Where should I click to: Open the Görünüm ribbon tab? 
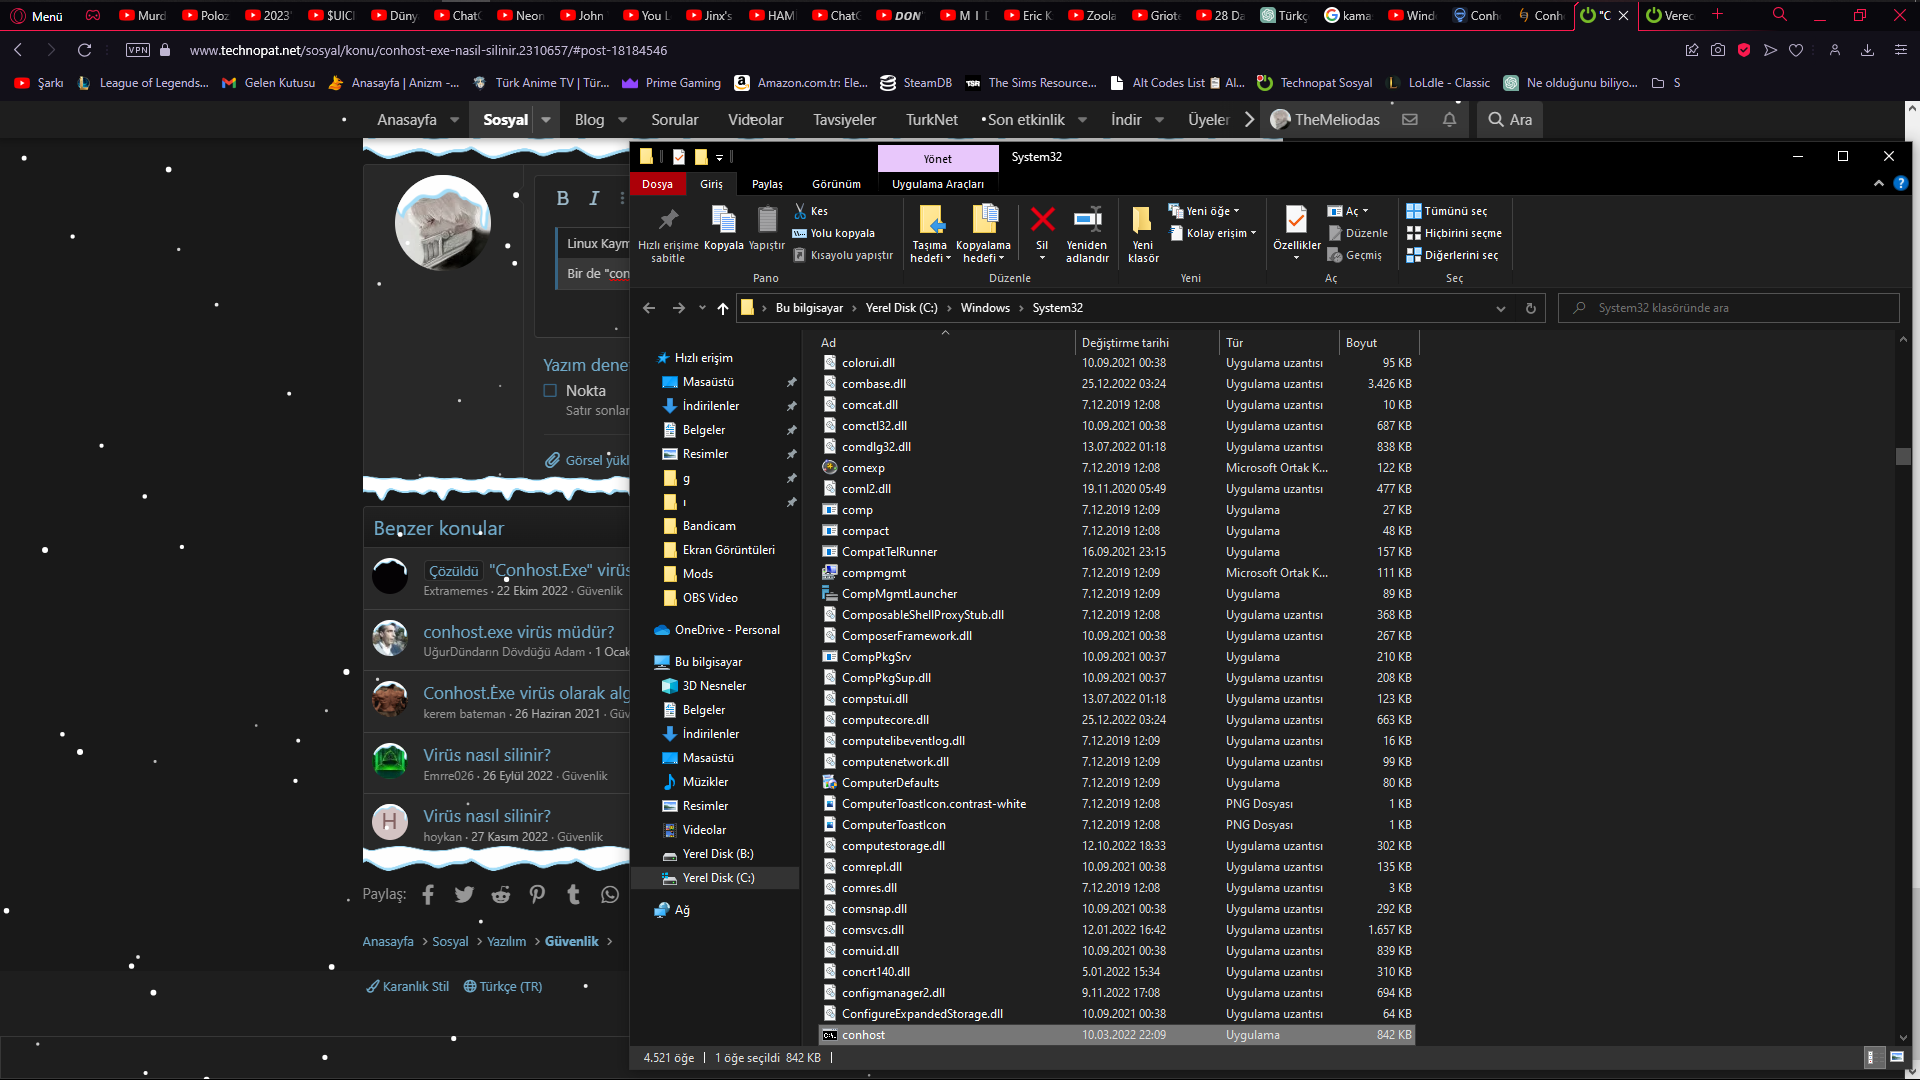point(836,184)
